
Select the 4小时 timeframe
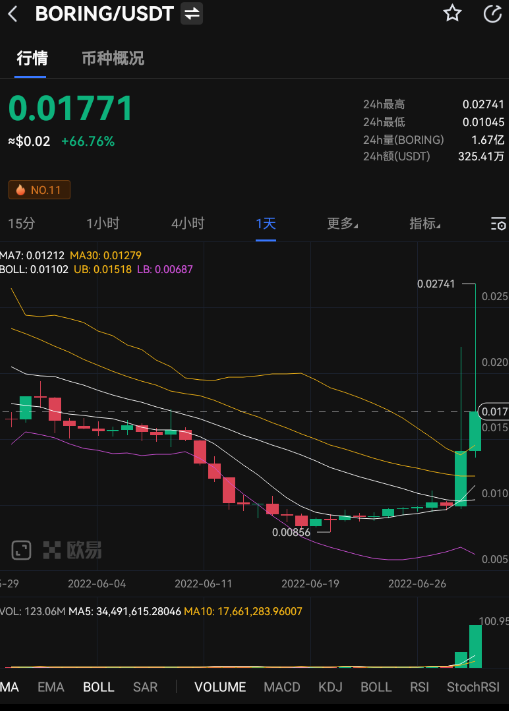point(188,224)
